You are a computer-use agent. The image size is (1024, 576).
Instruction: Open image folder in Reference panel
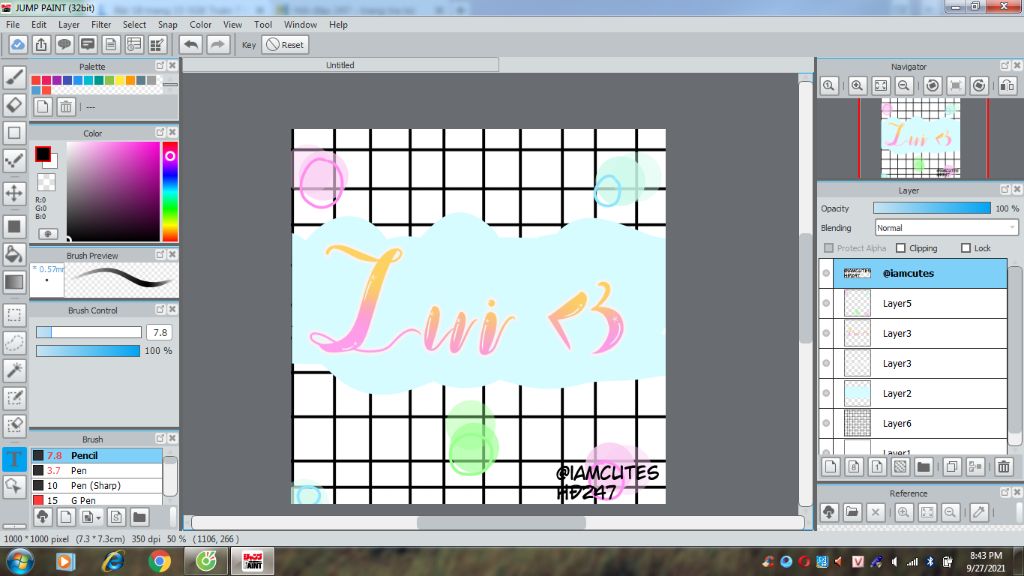[852, 512]
